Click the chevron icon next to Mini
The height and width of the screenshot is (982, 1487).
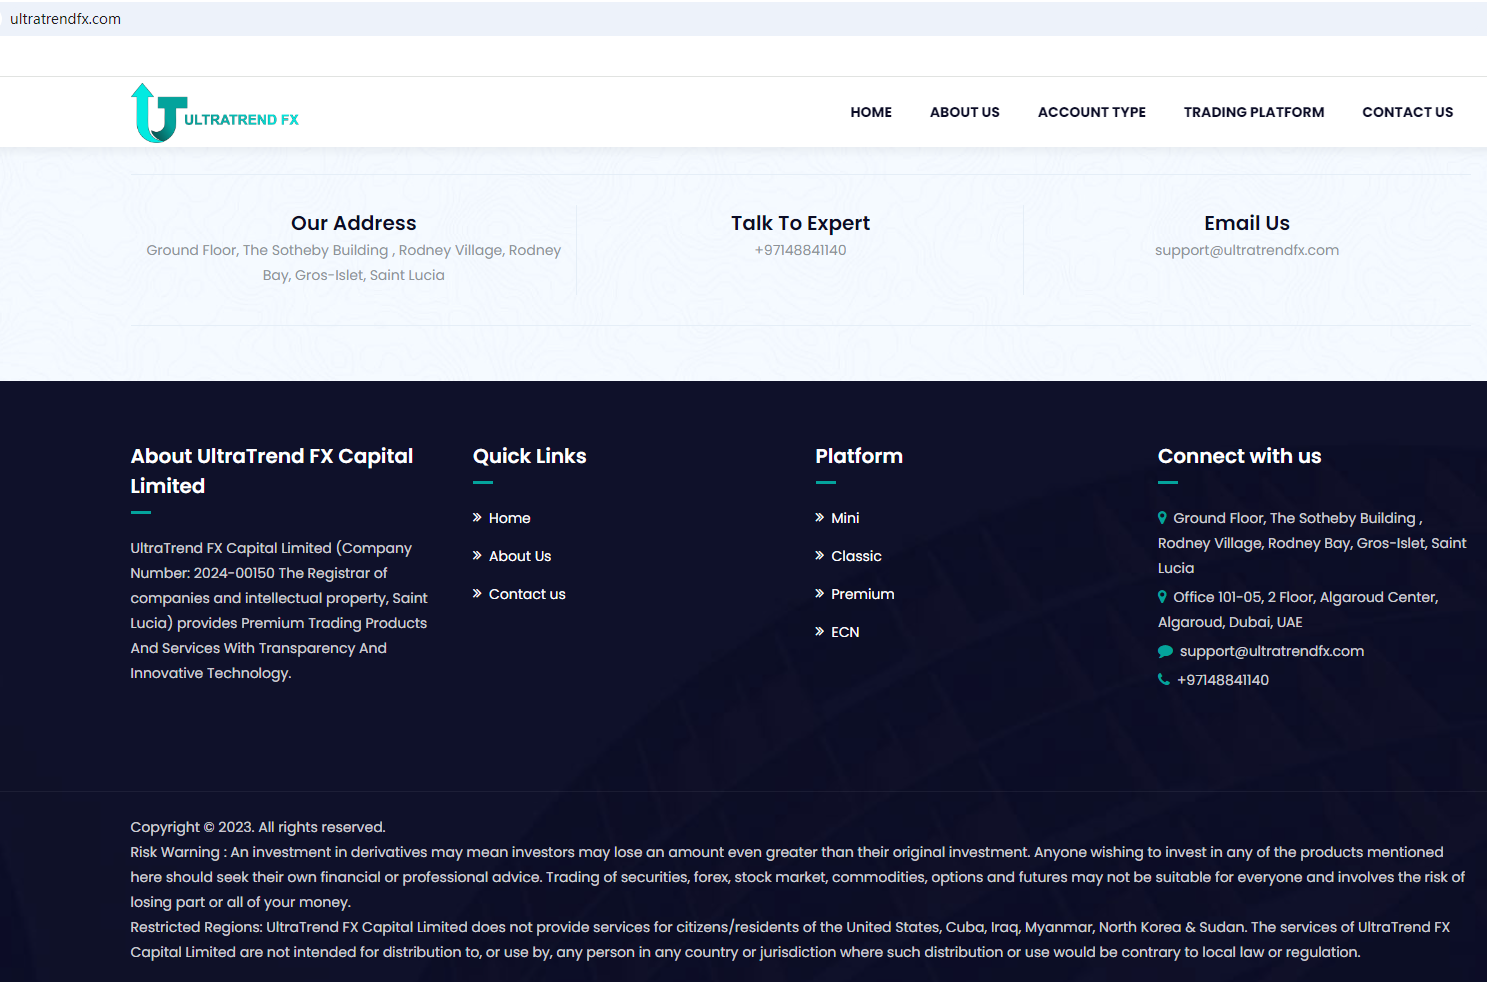pyautogui.click(x=820, y=518)
